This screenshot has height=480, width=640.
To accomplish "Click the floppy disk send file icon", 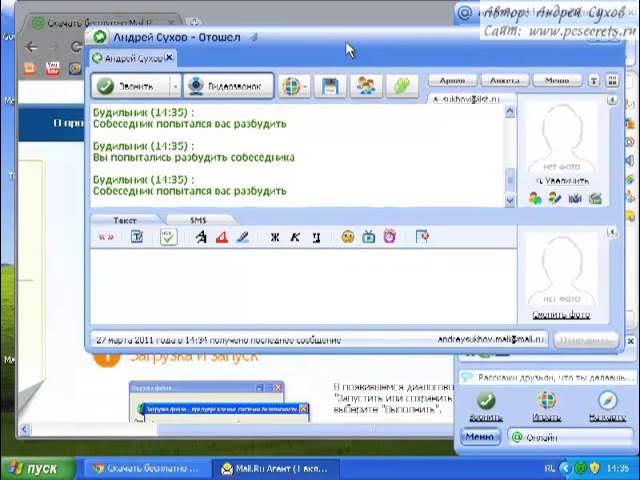I will (x=330, y=86).
